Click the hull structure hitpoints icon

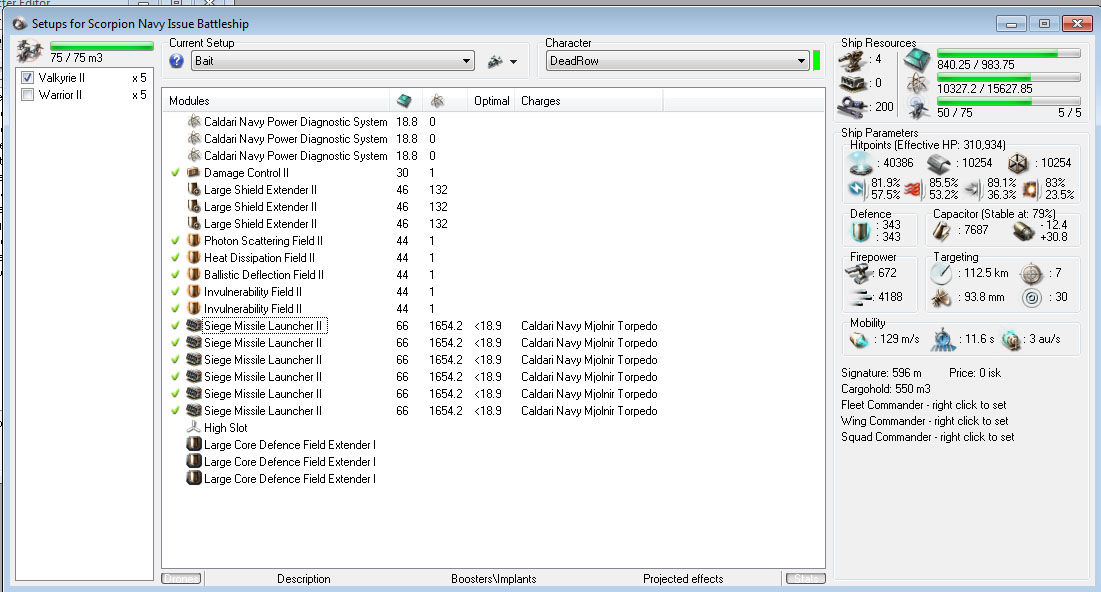pos(1017,164)
